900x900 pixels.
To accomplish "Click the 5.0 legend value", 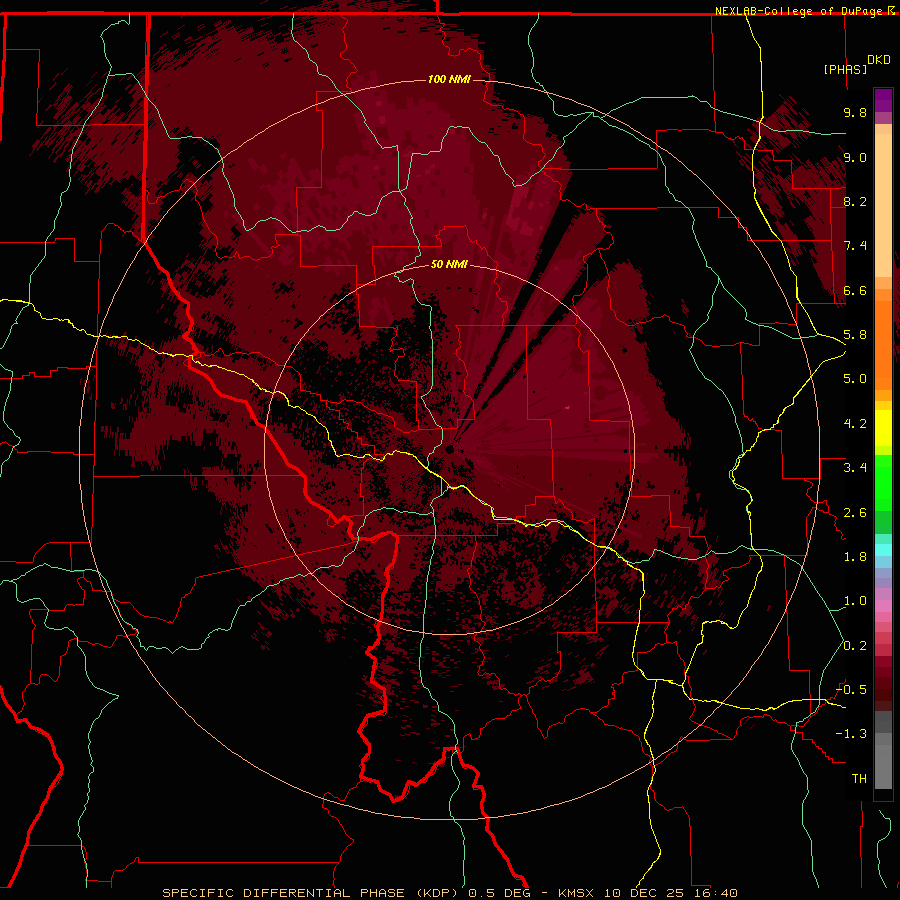I will [x=855, y=379].
